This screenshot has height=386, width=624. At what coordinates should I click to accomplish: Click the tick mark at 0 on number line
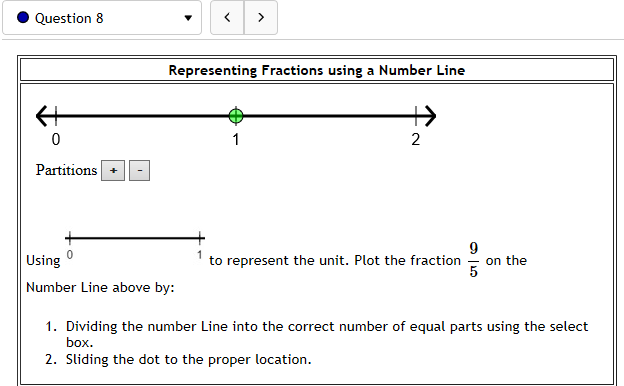coord(56,116)
